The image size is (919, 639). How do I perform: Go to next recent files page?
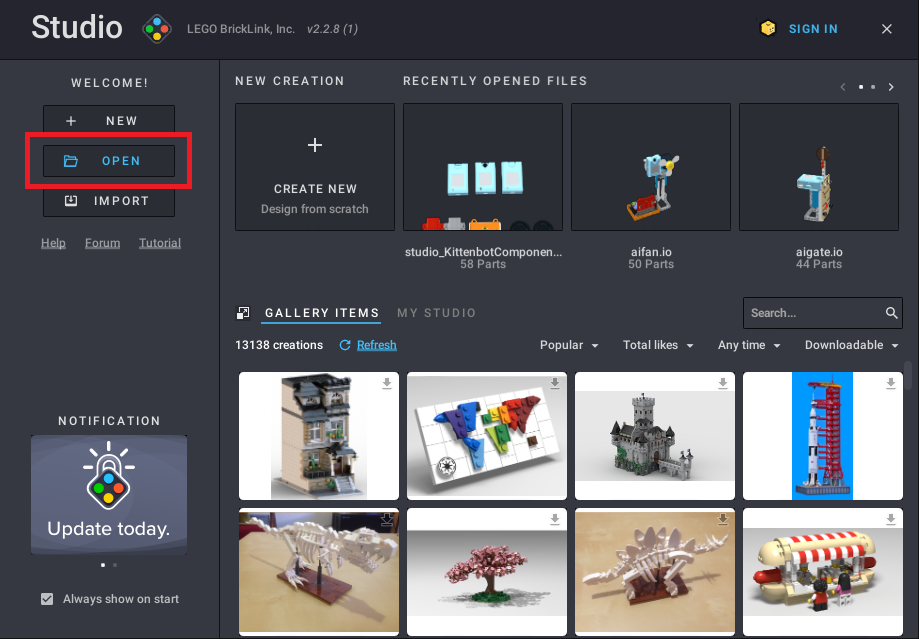890,87
